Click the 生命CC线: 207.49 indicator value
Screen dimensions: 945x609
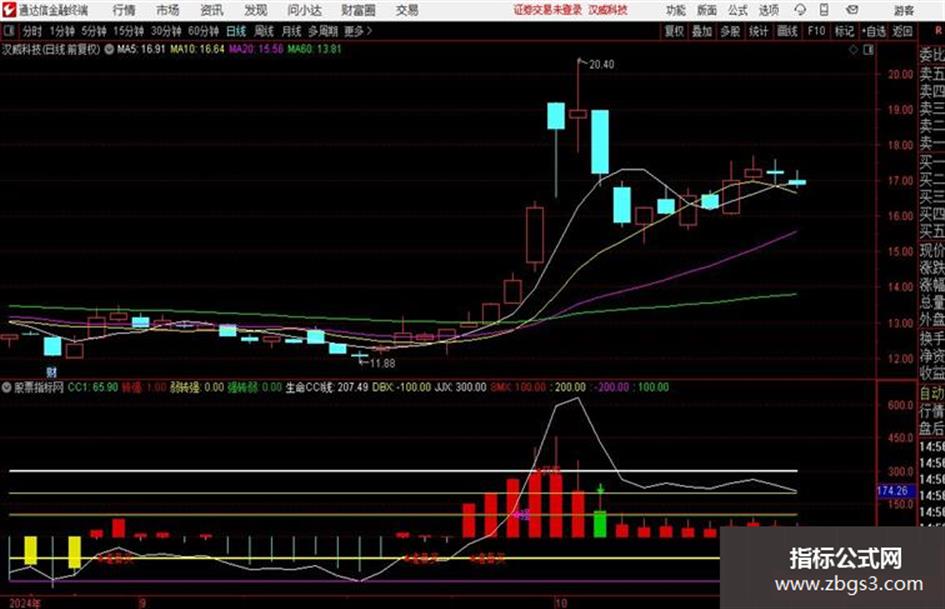(327, 387)
